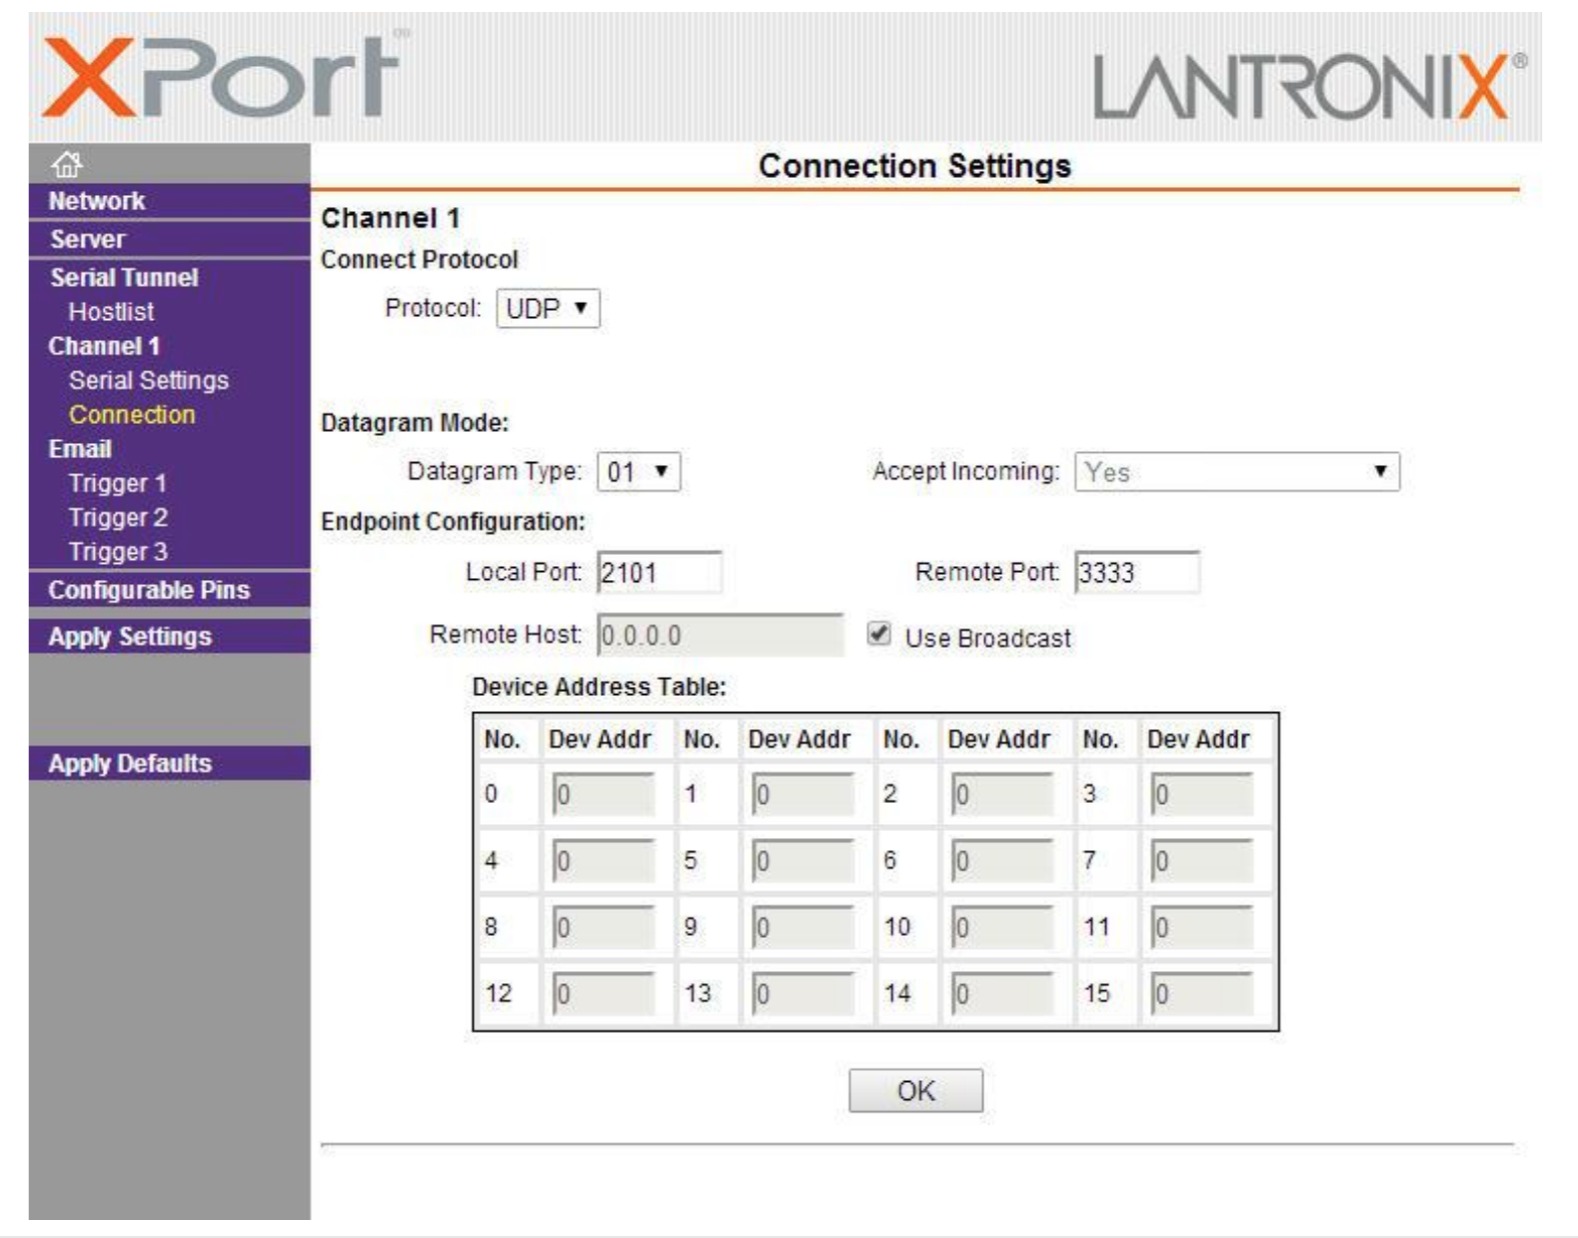Viewport: 1578px width, 1238px height.
Task: Click the Local Port field
Action: click(659, 573)
